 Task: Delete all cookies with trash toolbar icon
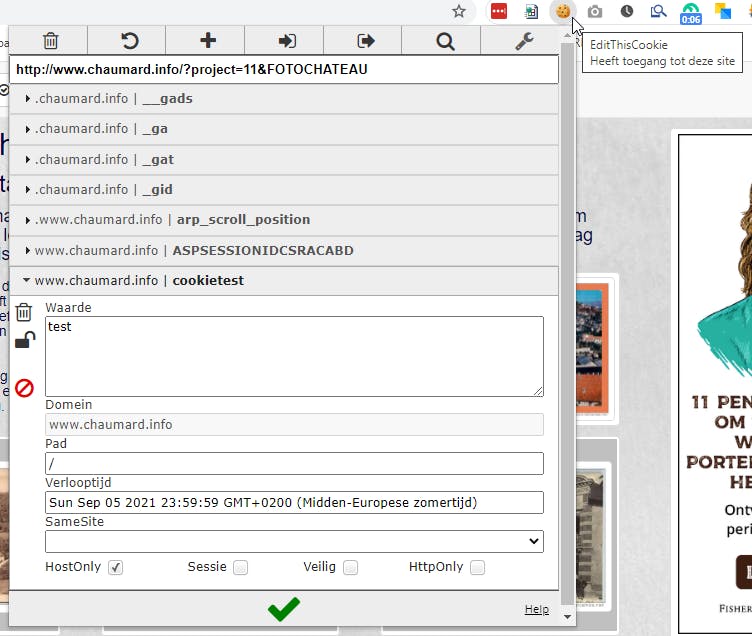pos(50,41)
